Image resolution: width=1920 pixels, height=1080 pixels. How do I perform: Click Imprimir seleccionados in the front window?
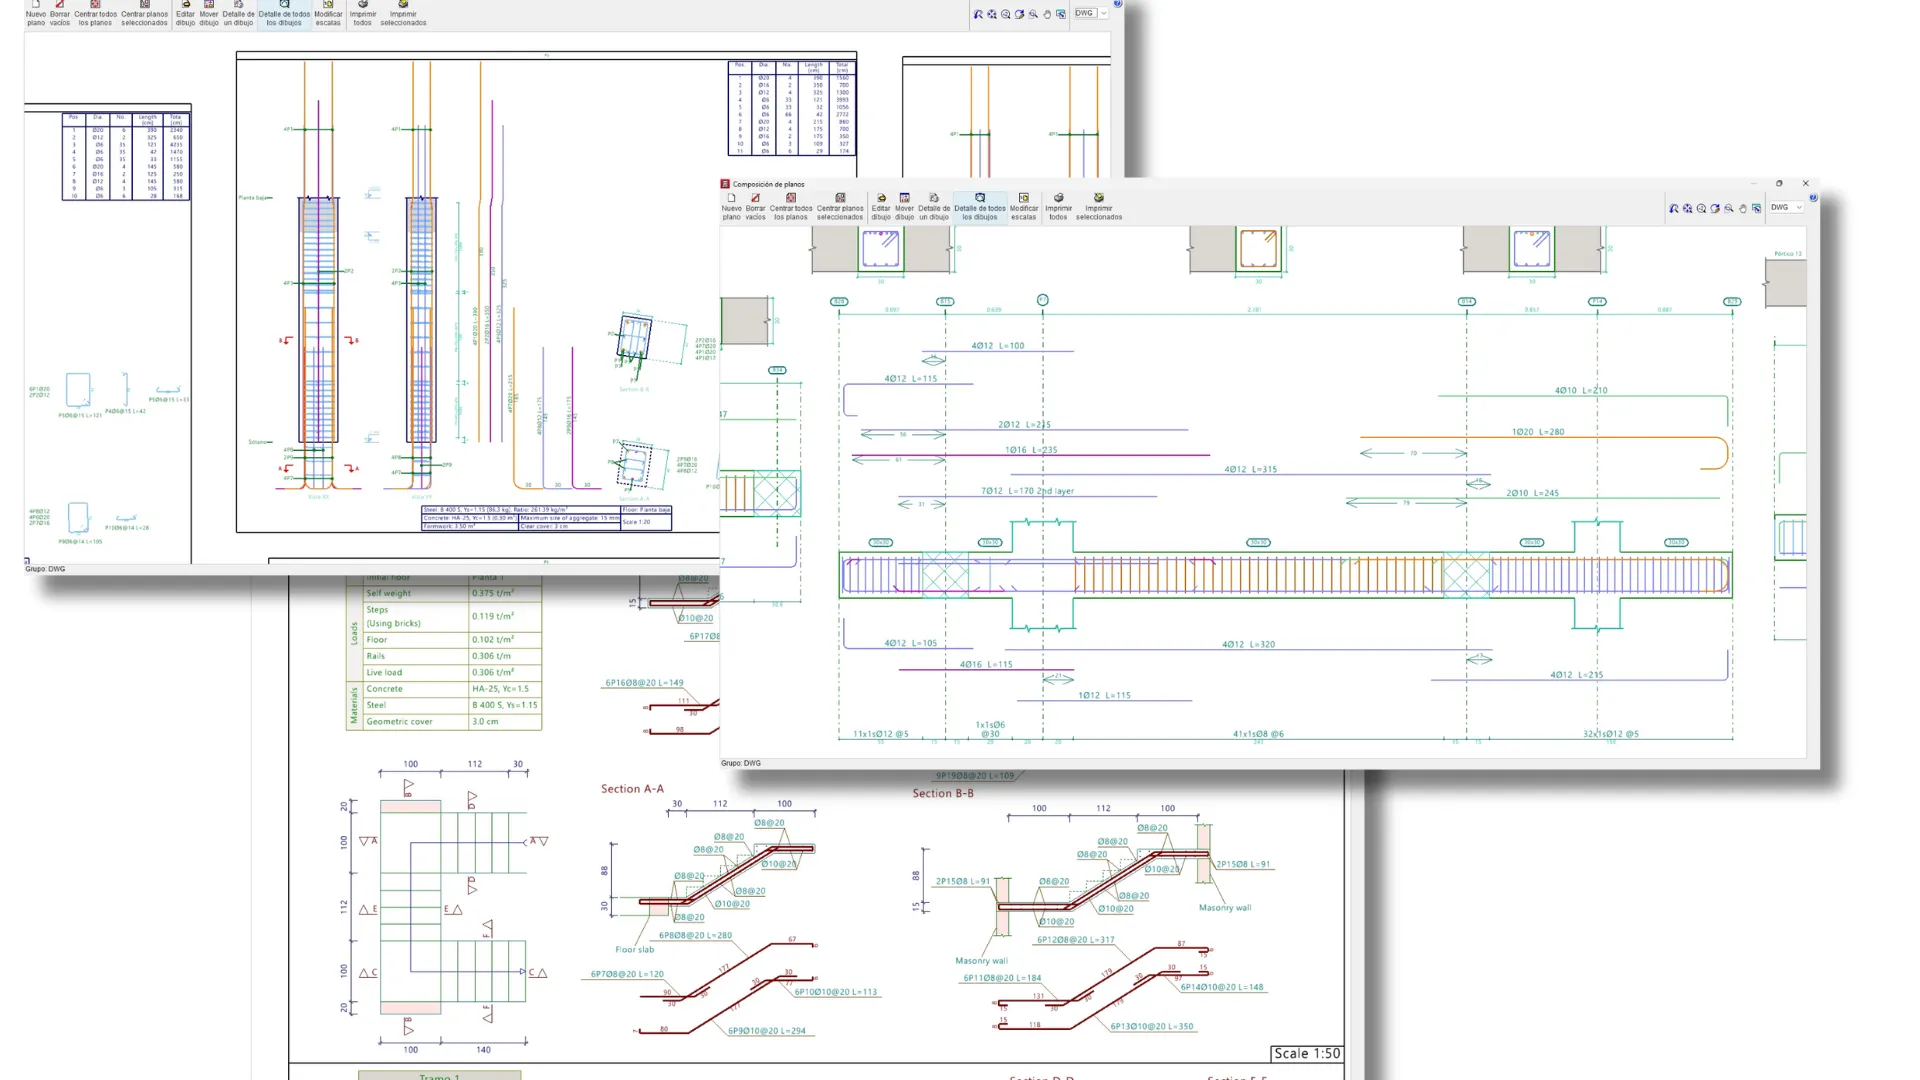(x=1099, y=207)
